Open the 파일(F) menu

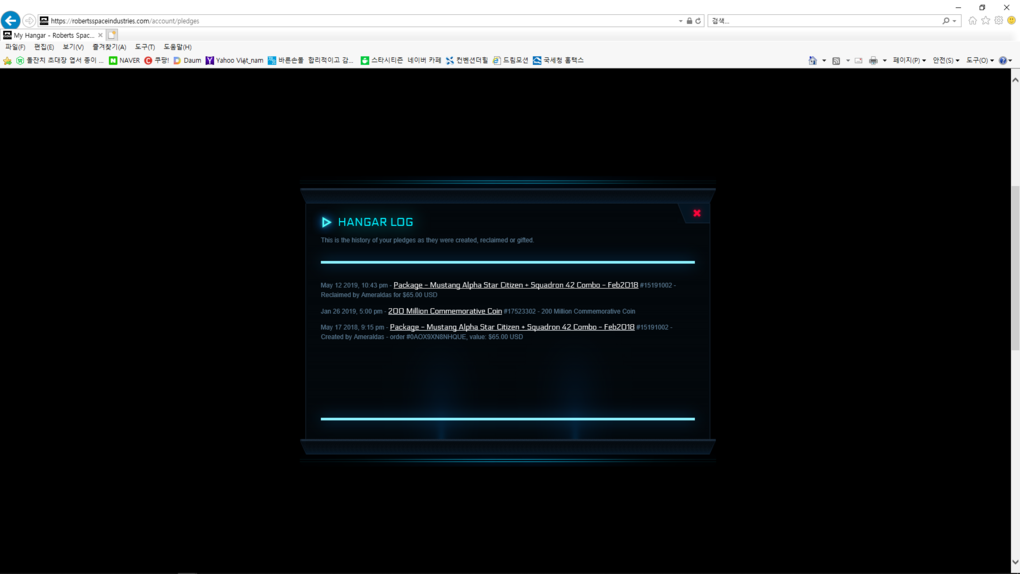click(15, 47)
